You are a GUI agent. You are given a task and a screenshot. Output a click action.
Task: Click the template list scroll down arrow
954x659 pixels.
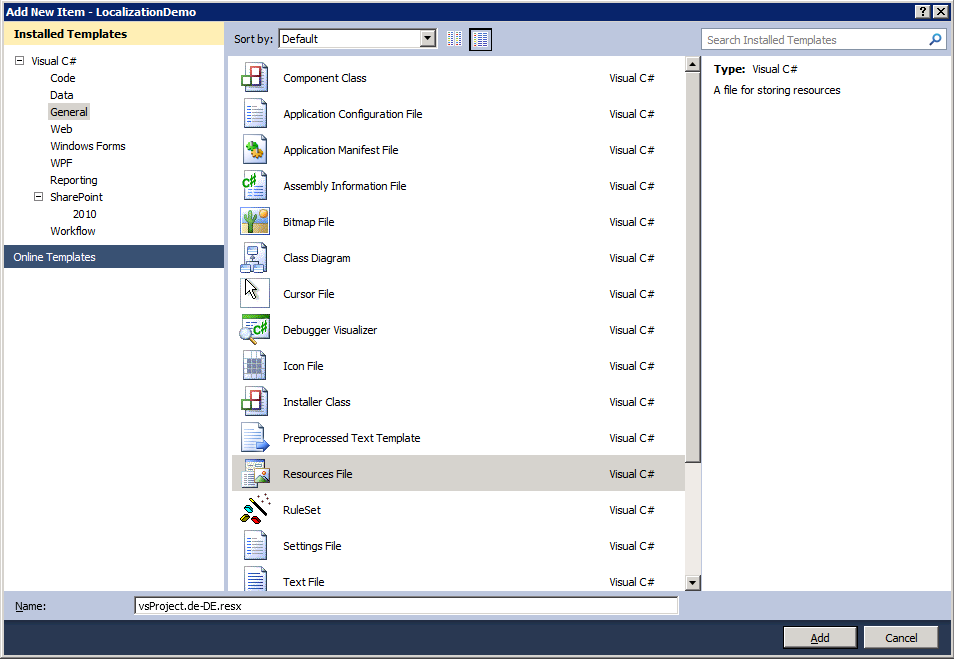(x=692, y=583)
